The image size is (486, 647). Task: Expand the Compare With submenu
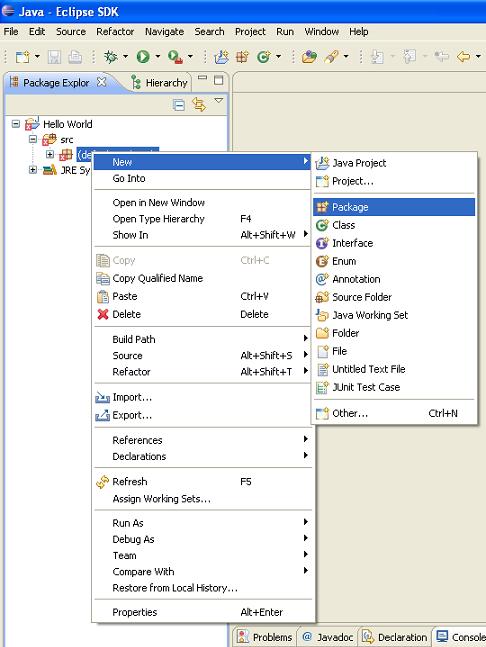(x=202, y=572)
